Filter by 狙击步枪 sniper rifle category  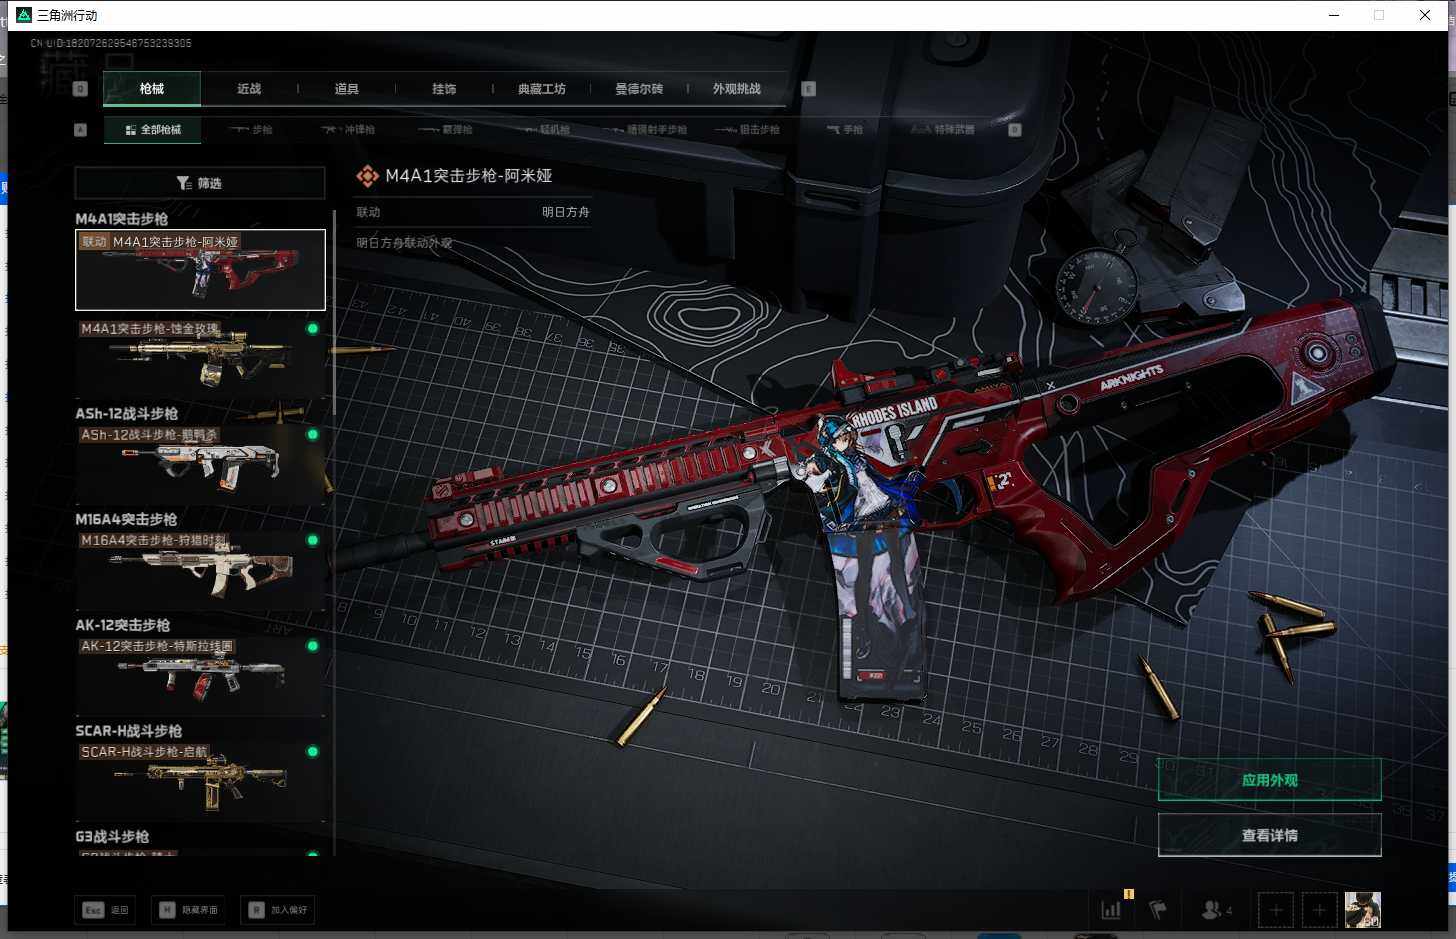click(x=748, y=130)
